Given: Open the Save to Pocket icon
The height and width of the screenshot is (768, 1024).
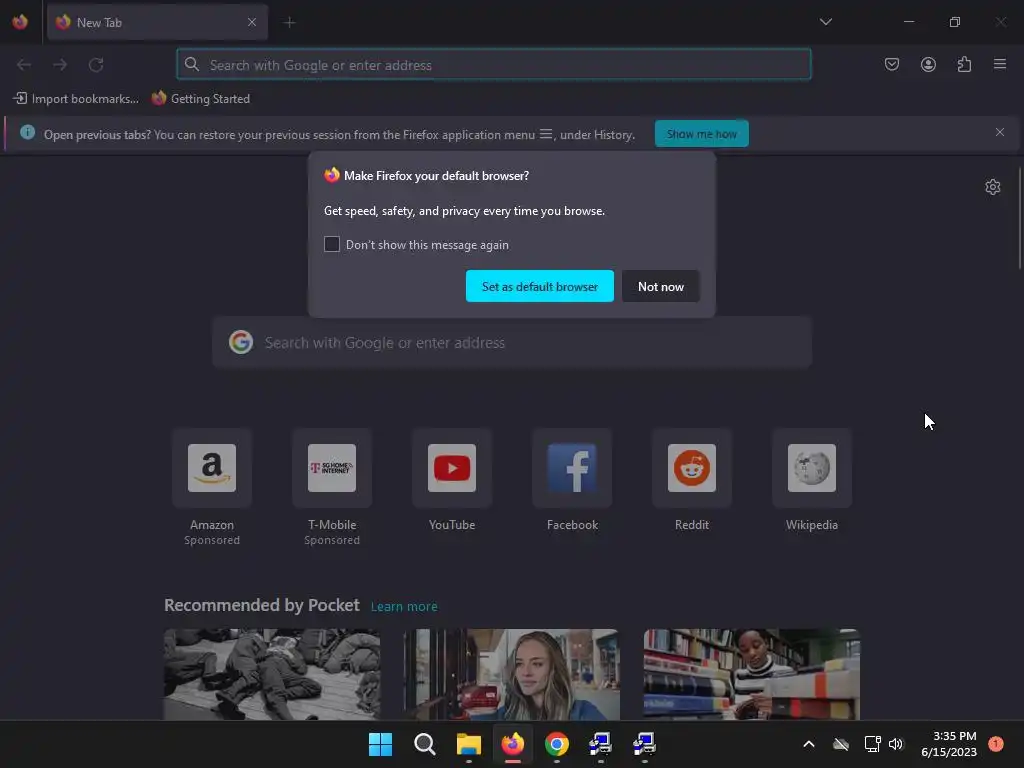Looking at the screenshot, I should pos(891,65).
